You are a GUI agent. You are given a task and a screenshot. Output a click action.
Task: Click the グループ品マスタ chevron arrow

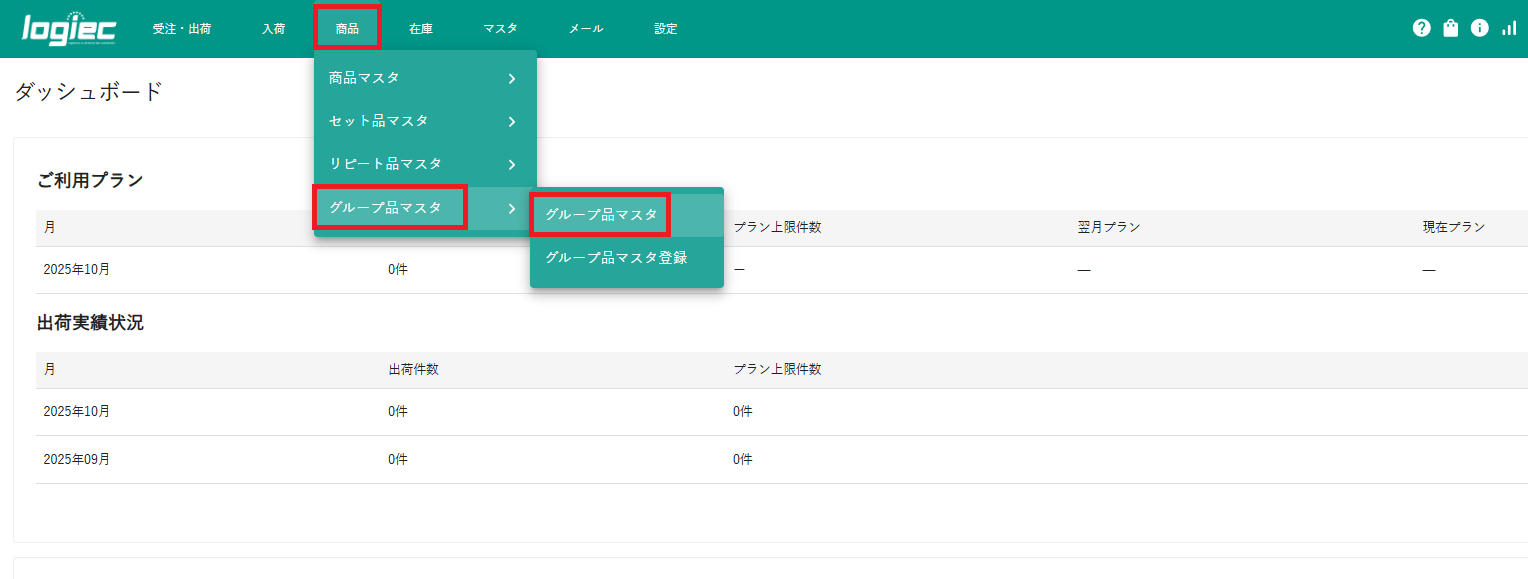511,208
